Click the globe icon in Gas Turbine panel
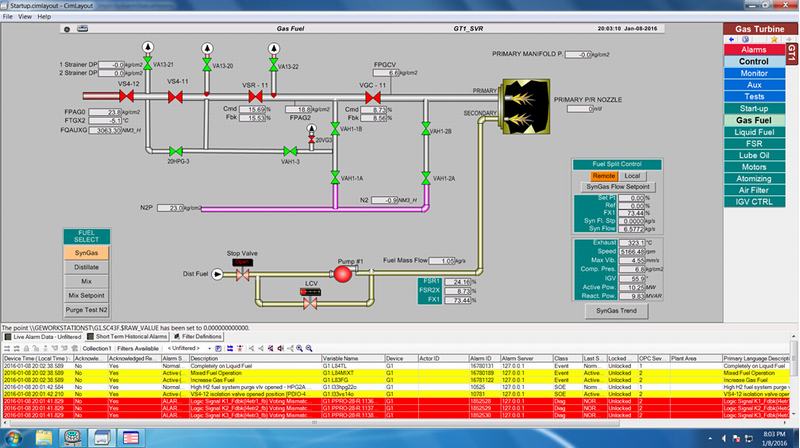 pos(745,39)
